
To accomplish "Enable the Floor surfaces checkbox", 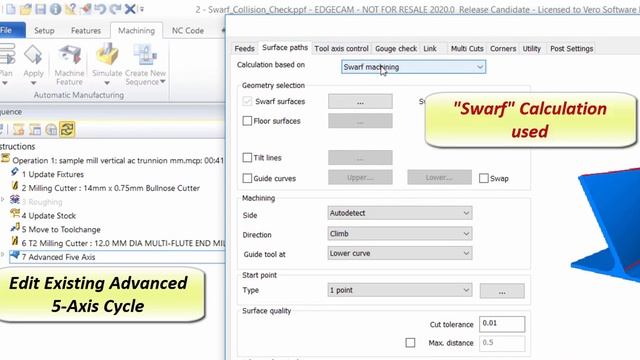I will pyautogui.click(x=247, y=121).
